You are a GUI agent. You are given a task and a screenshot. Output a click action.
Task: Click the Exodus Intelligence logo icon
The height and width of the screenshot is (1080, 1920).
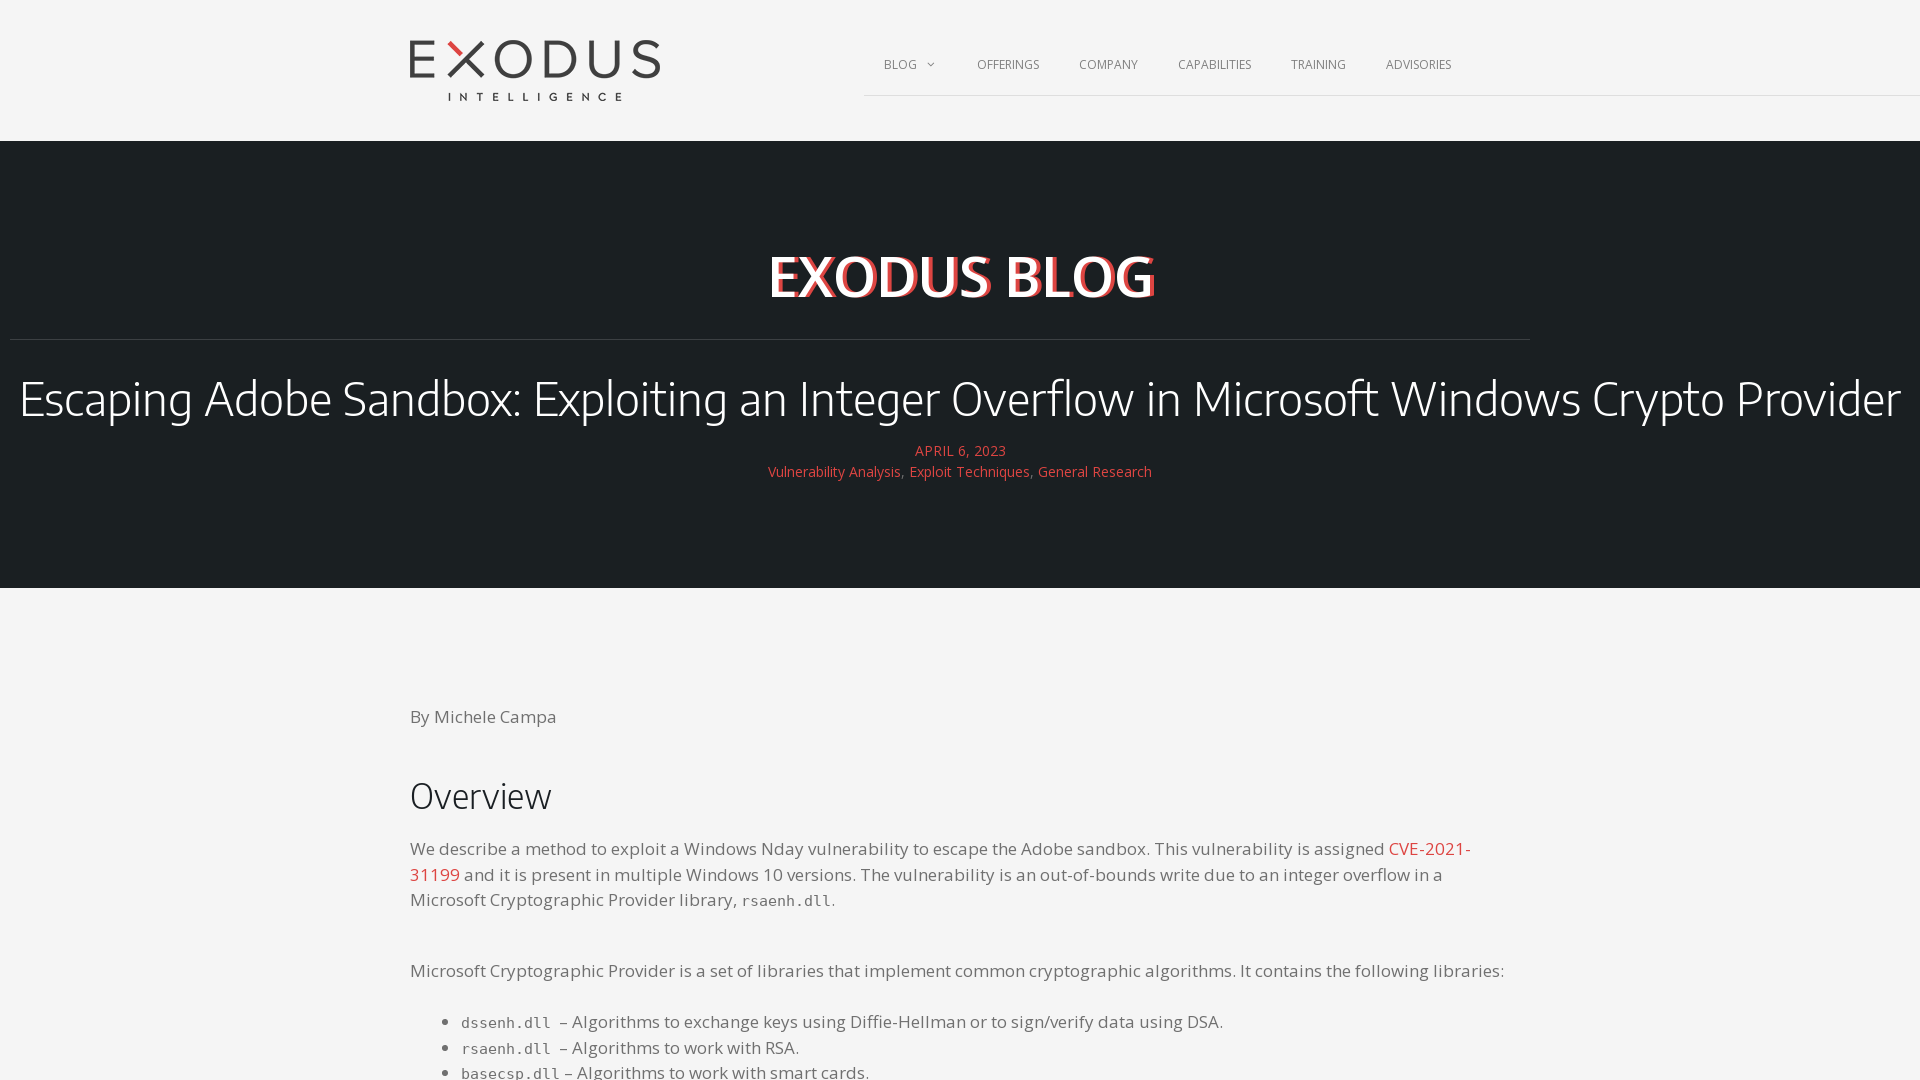point(535,70)
